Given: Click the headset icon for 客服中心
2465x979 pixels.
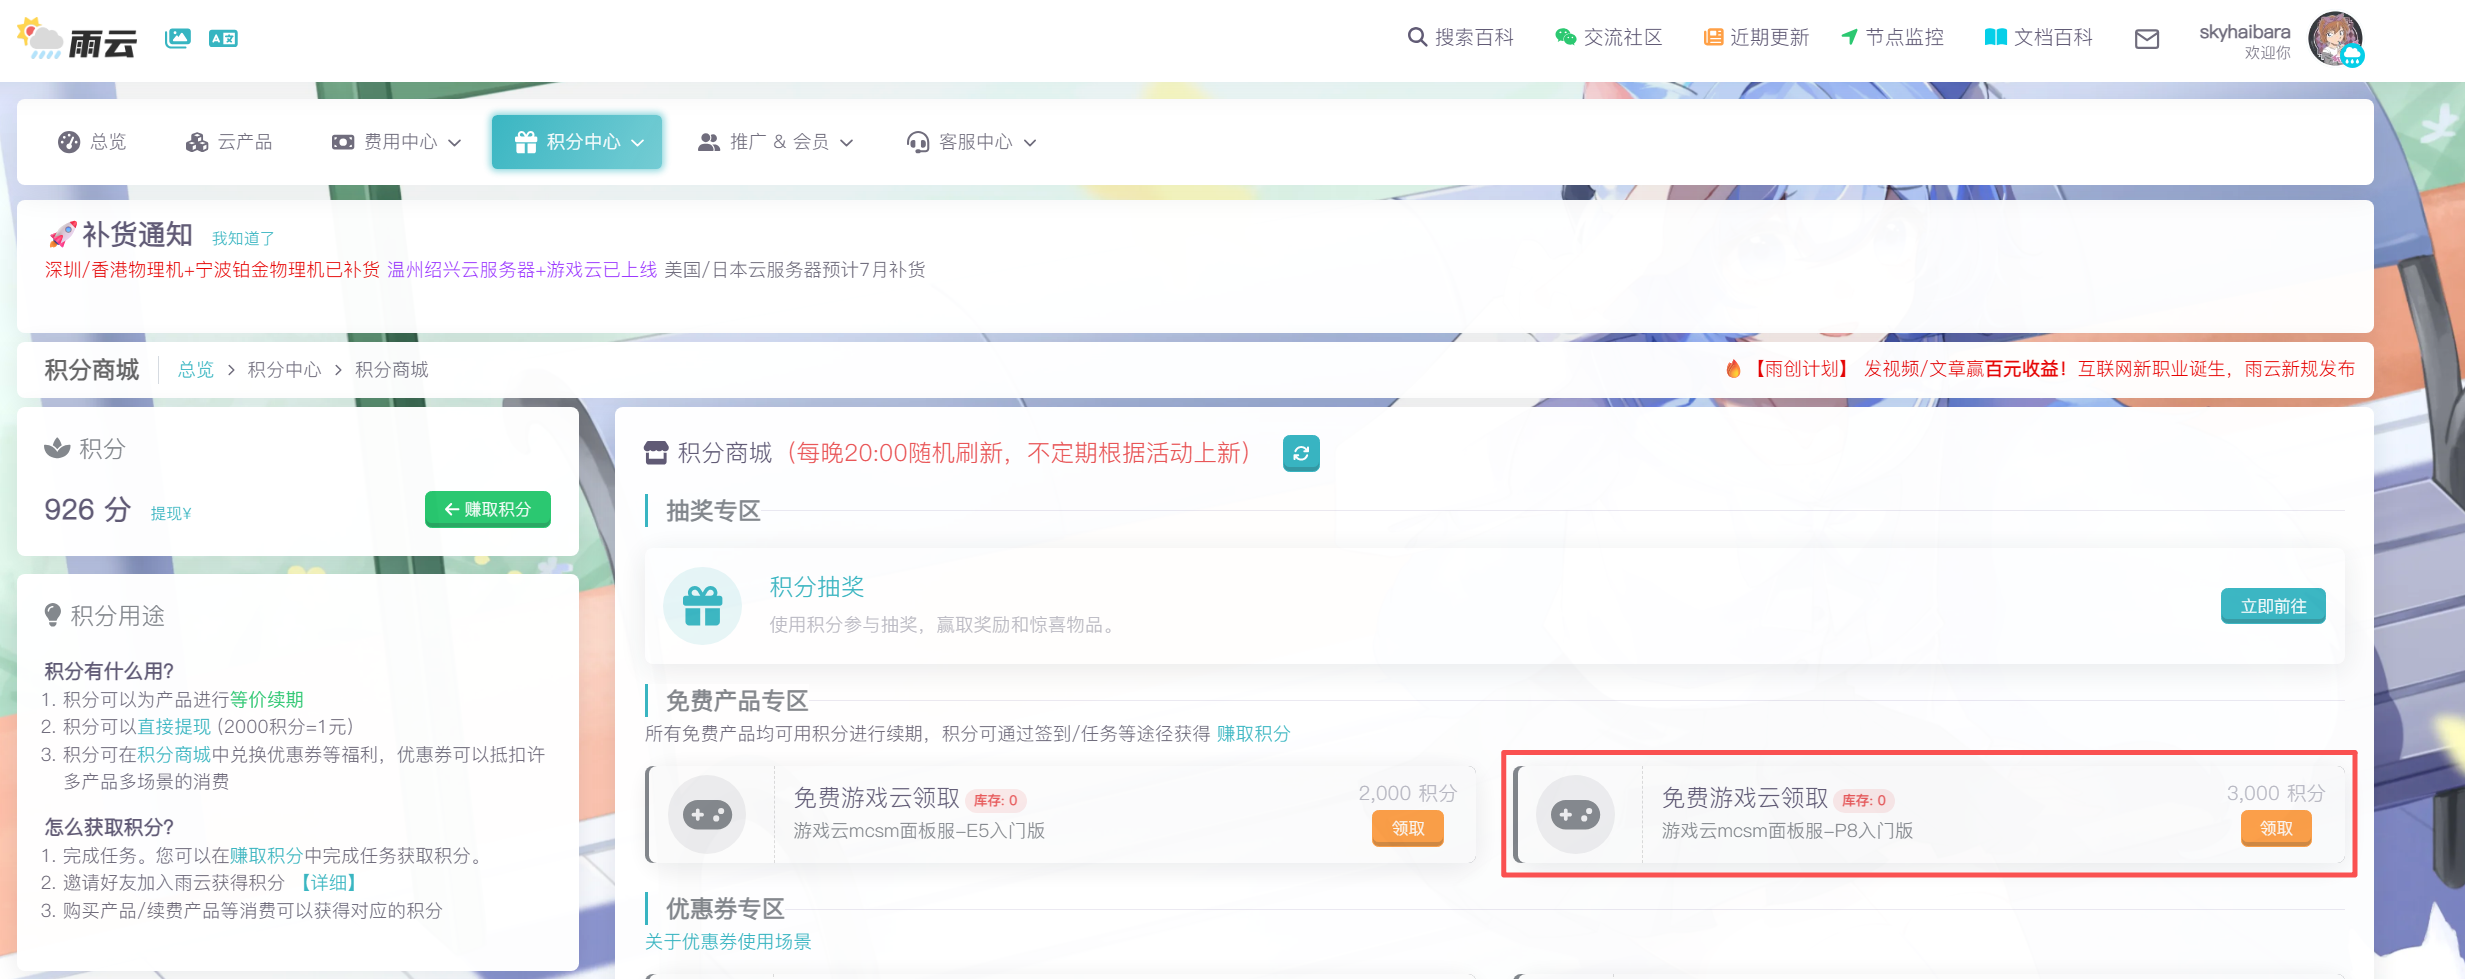Looking at the screenshot, I should 917,142.
